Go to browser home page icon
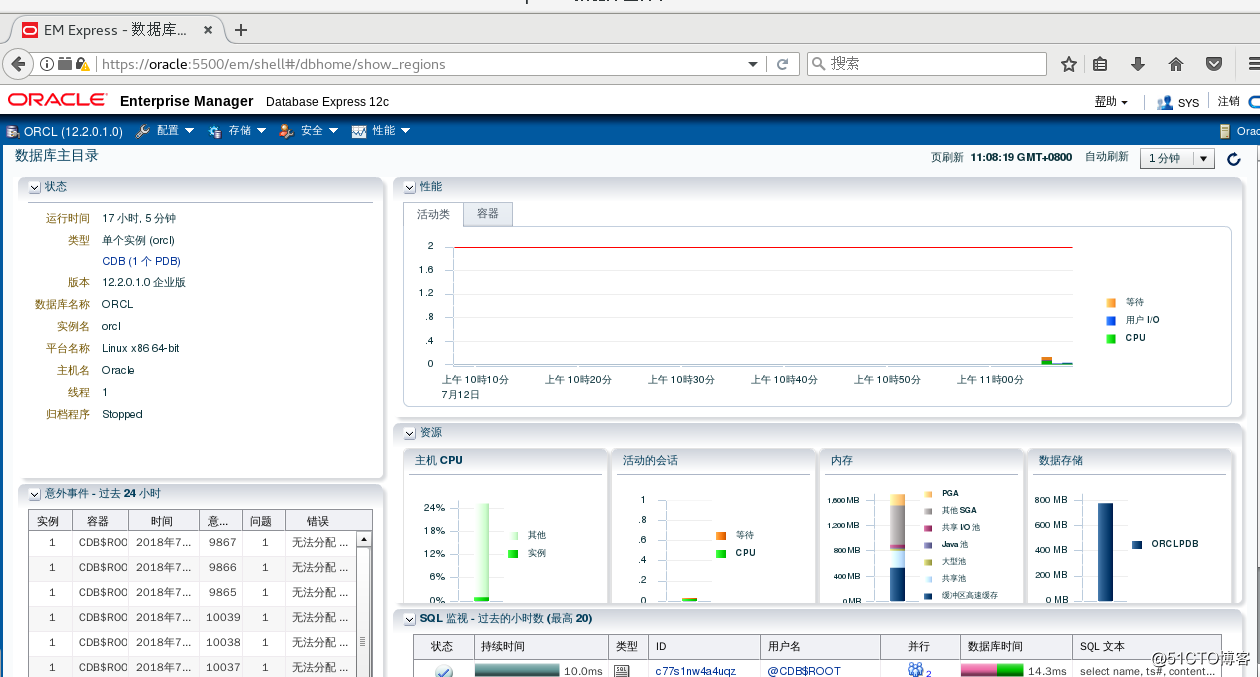Screen dimensions: 1260x677 pyautogui.click(x=1176, y=64)
